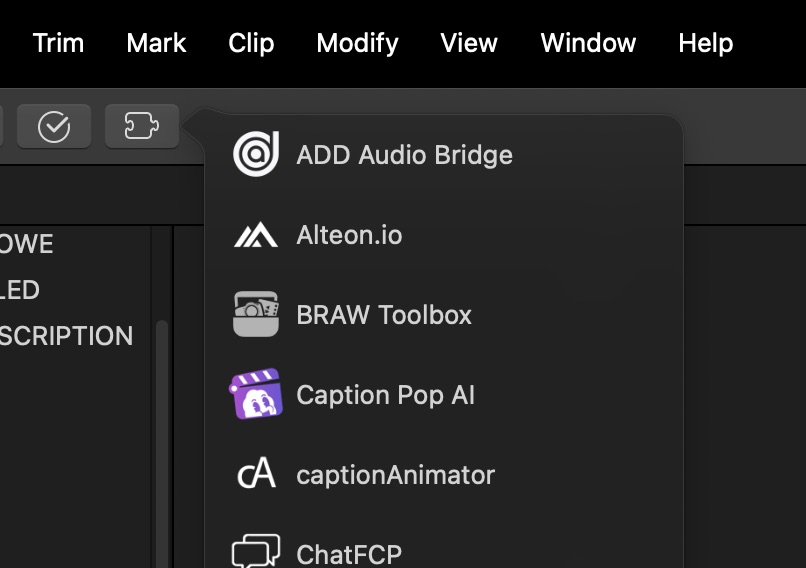This screenshot has height=568, width=806.
Task: Click the captionAnimator cA icon
Action: tap(256, 474)
